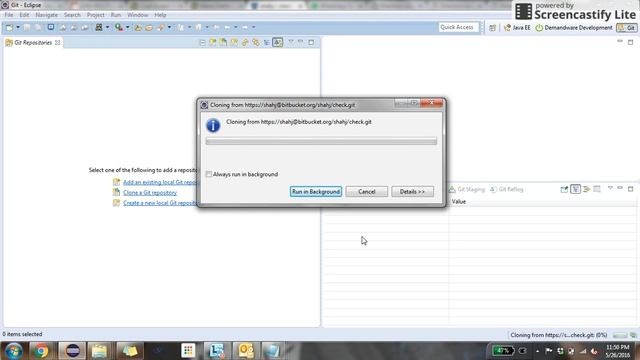This screenshot has height=360, width=640.
Task: Click the Run in Background button
Action: 316,191
